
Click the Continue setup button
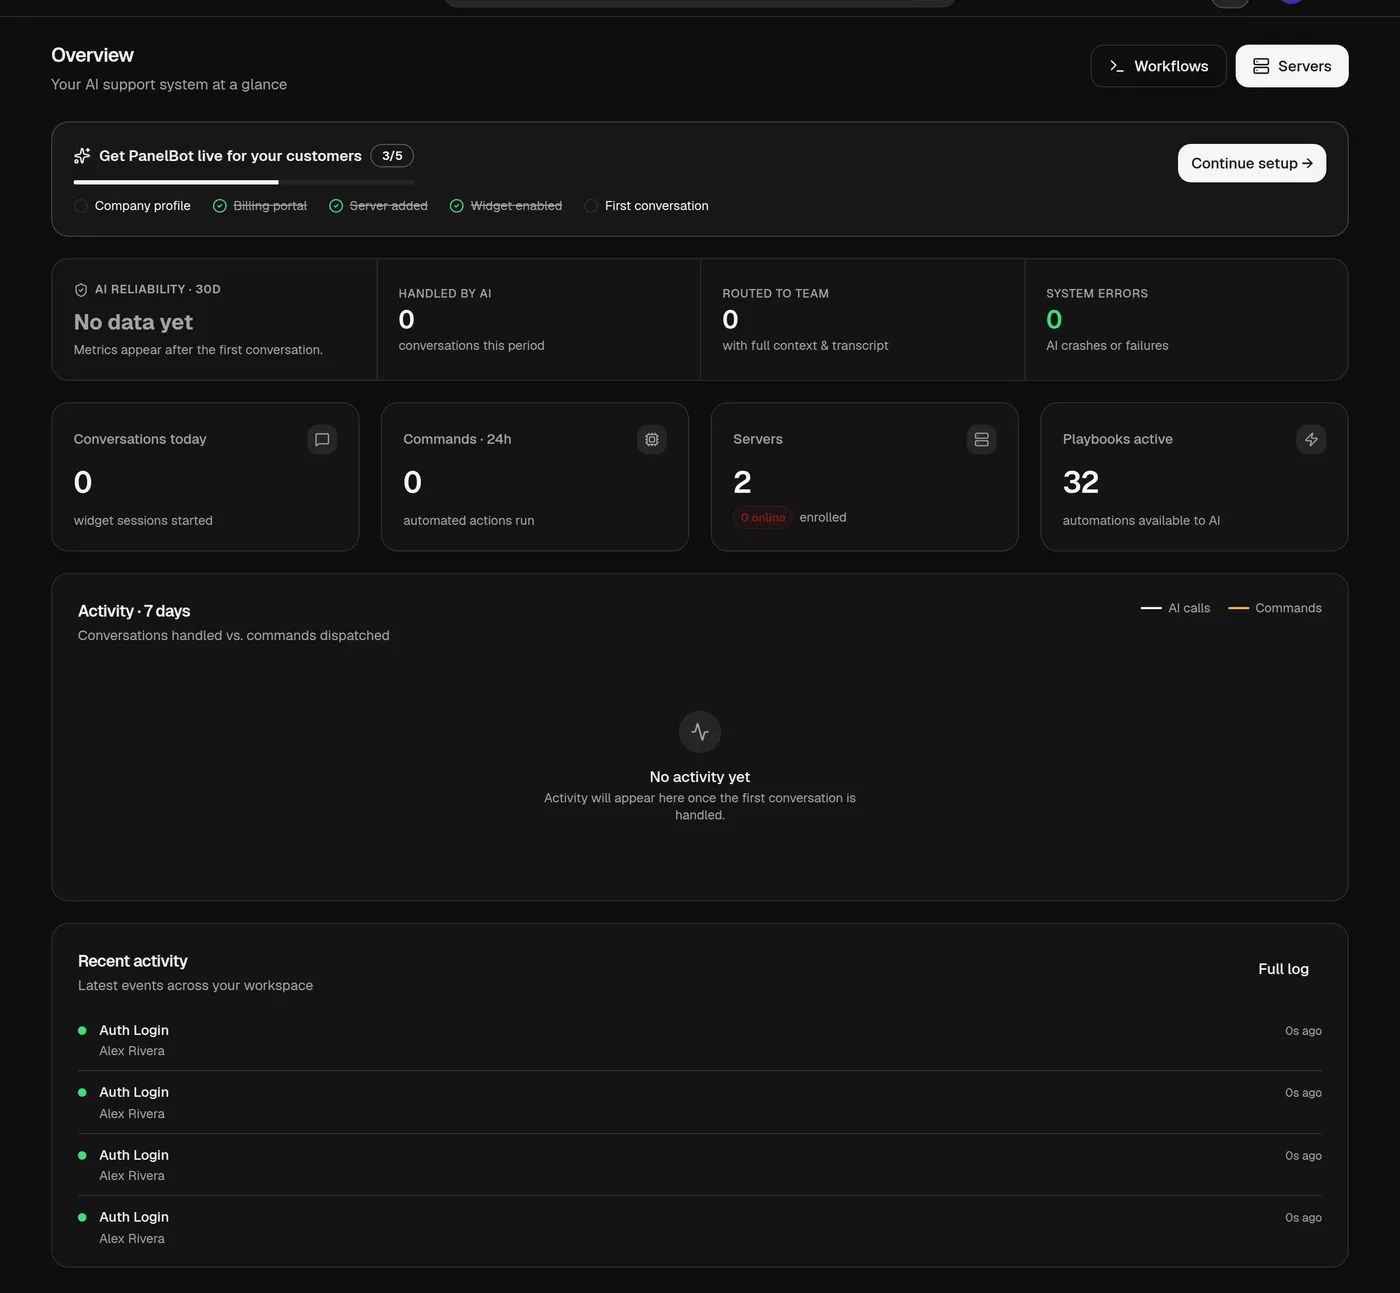[1252, 163]
